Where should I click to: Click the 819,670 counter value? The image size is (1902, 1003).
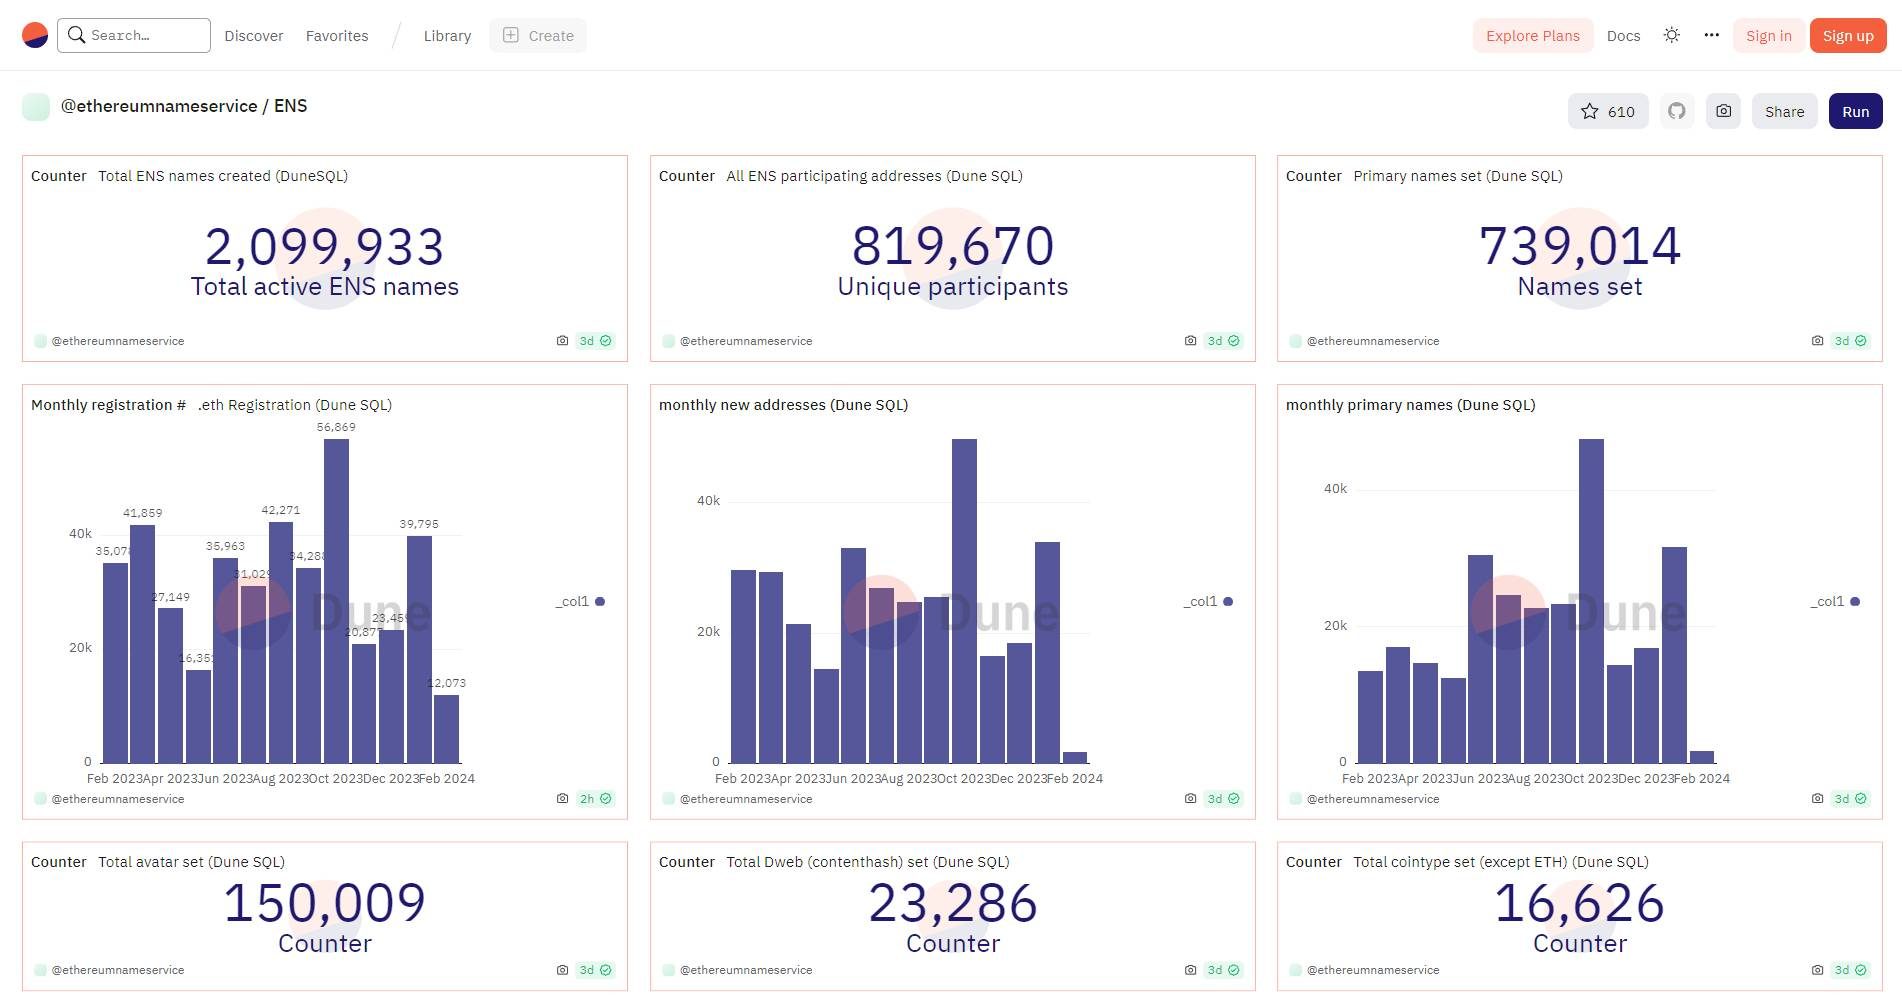[x=953, y=246]
